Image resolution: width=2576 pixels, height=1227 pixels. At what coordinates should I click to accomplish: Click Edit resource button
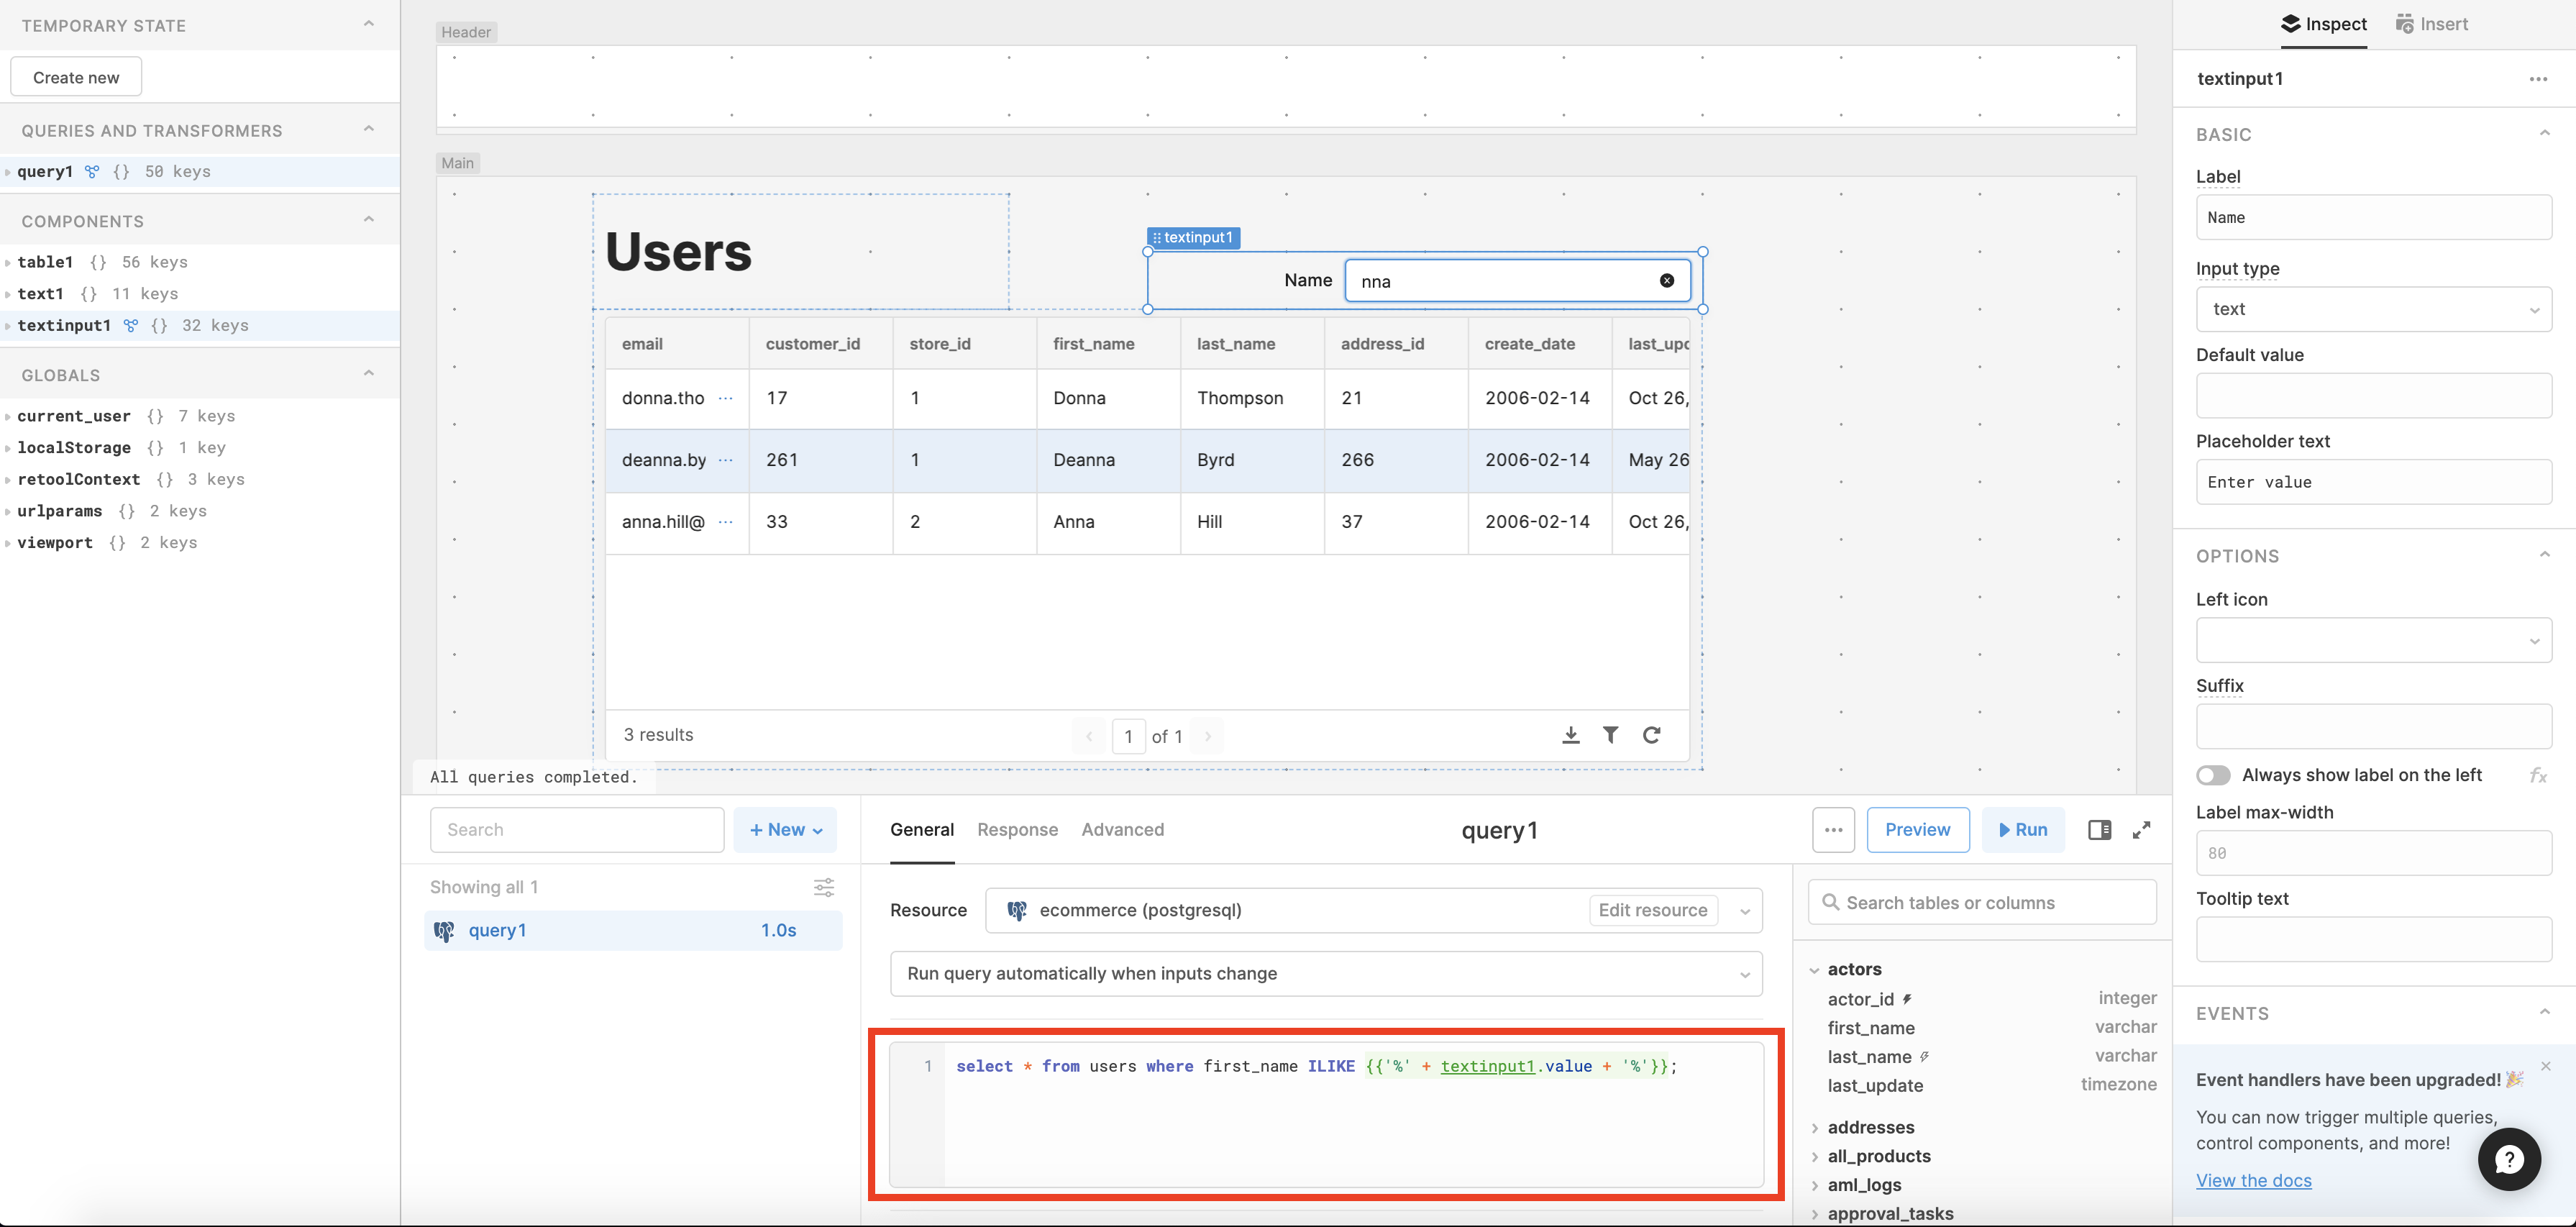[1653, 911]
